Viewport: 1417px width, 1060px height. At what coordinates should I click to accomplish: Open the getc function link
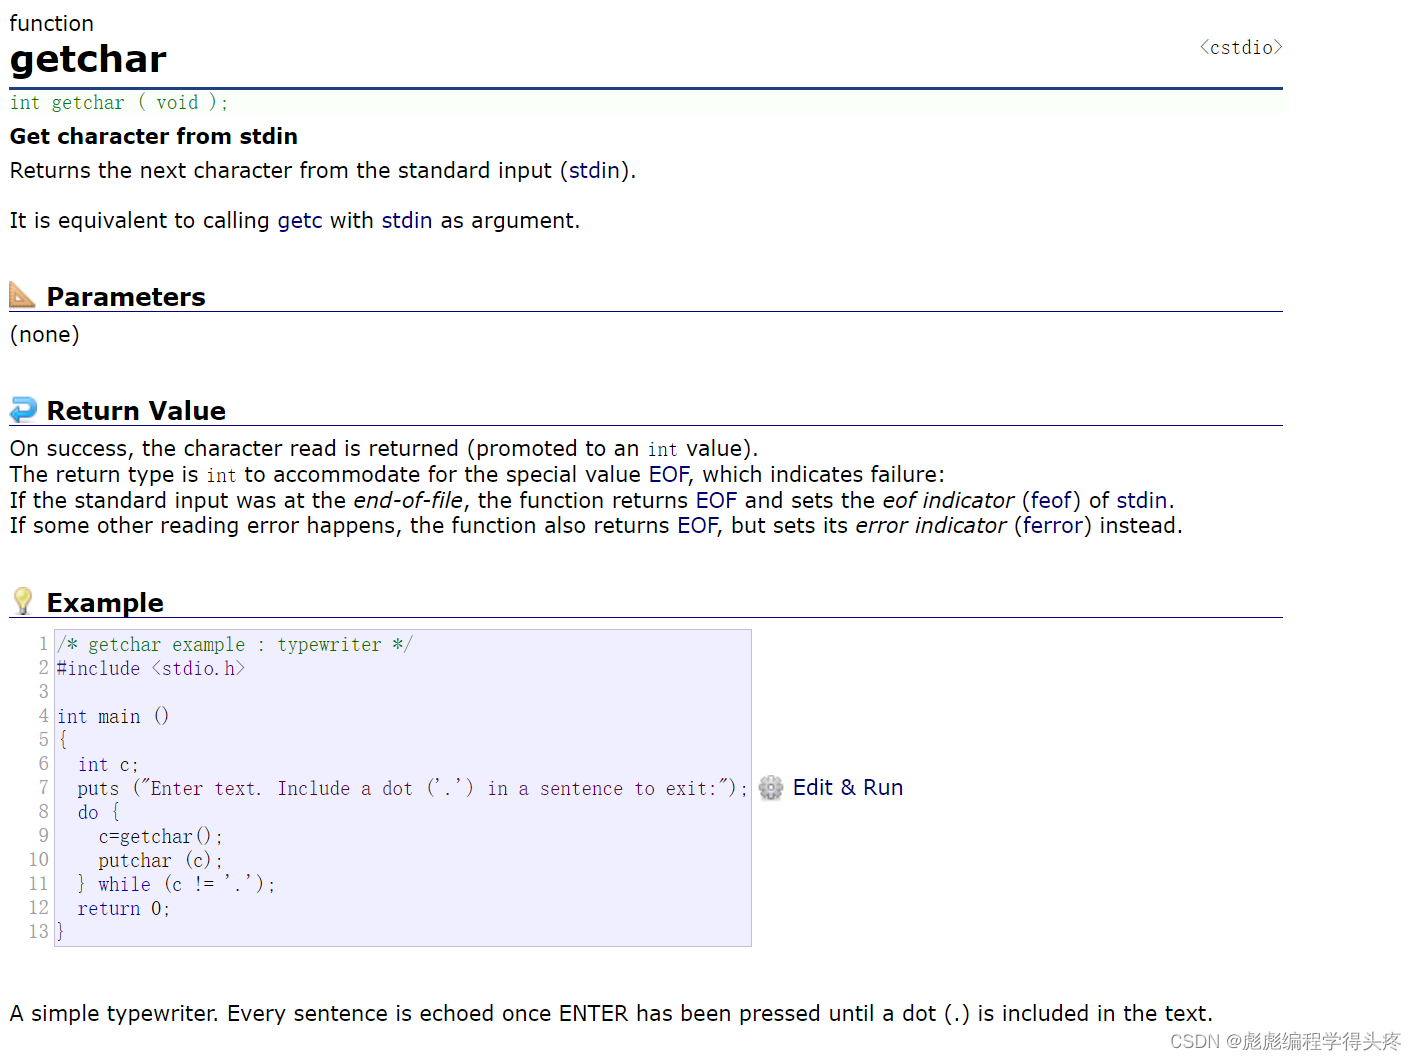(x=300, y=221)
